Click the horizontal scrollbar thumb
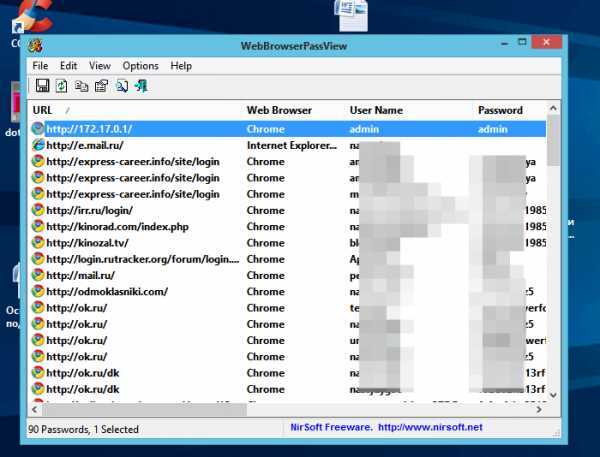Image resolution: width=600 pixels, height=457 pixels. pyautogui.click(x=144, y=410)
